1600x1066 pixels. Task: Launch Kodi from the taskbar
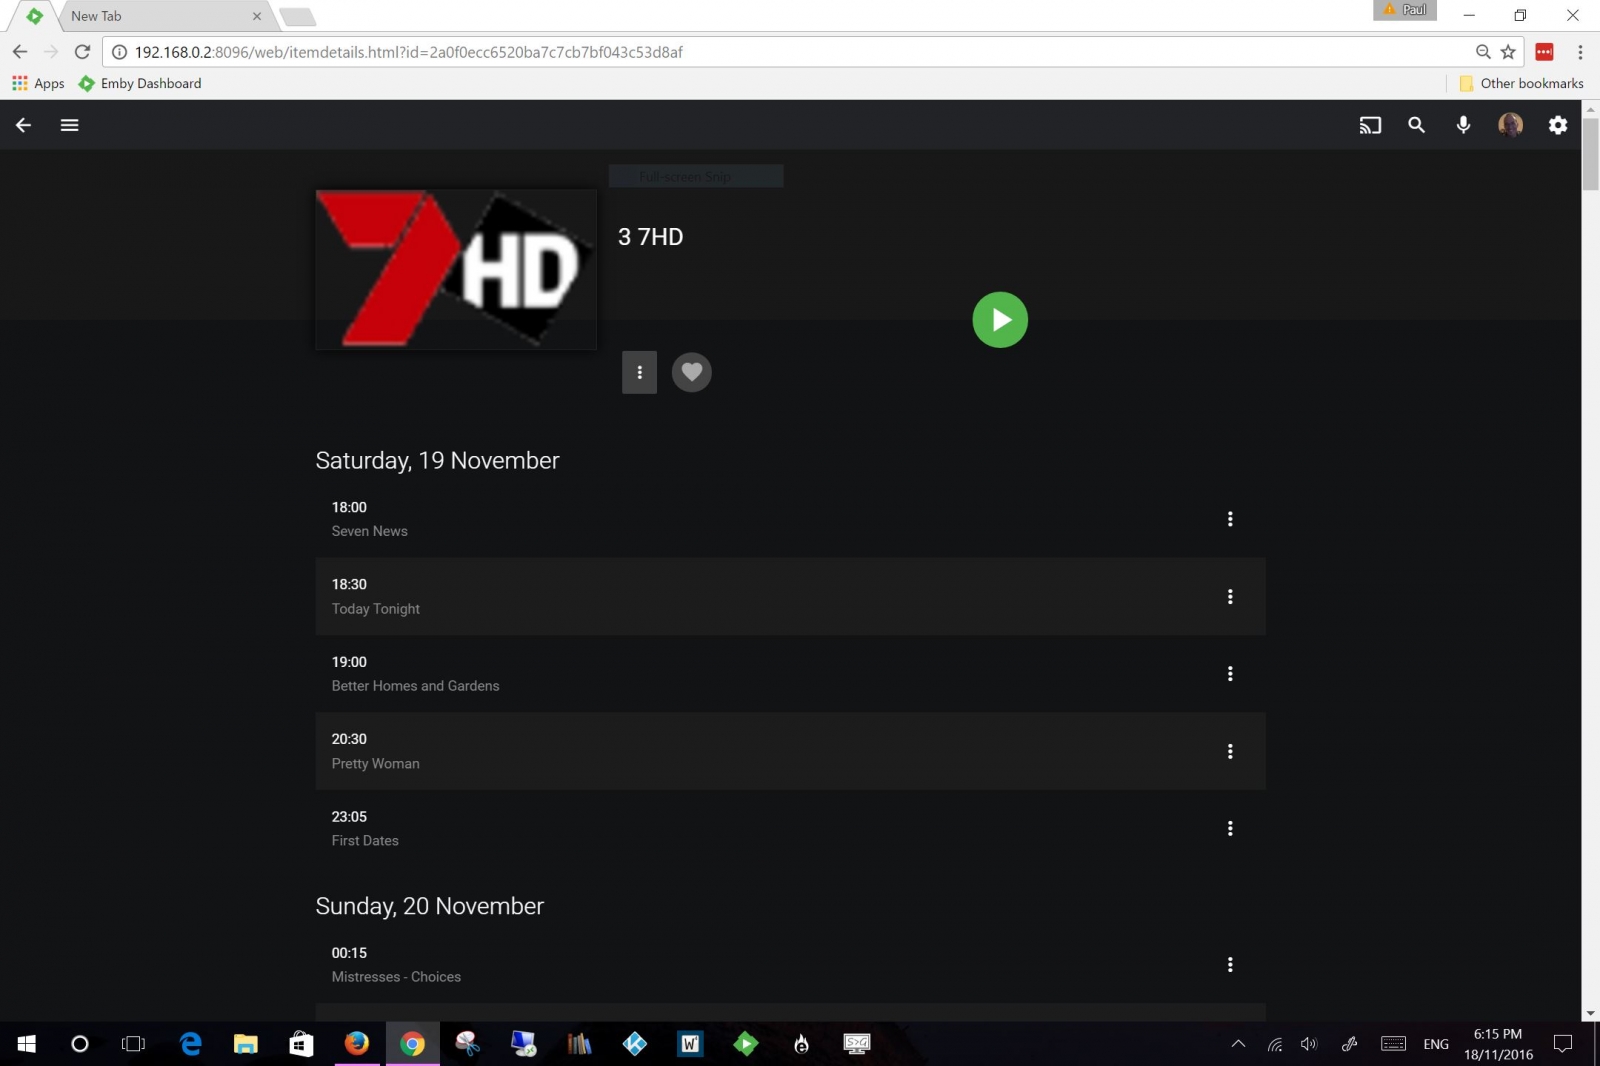pos(633,1043)
